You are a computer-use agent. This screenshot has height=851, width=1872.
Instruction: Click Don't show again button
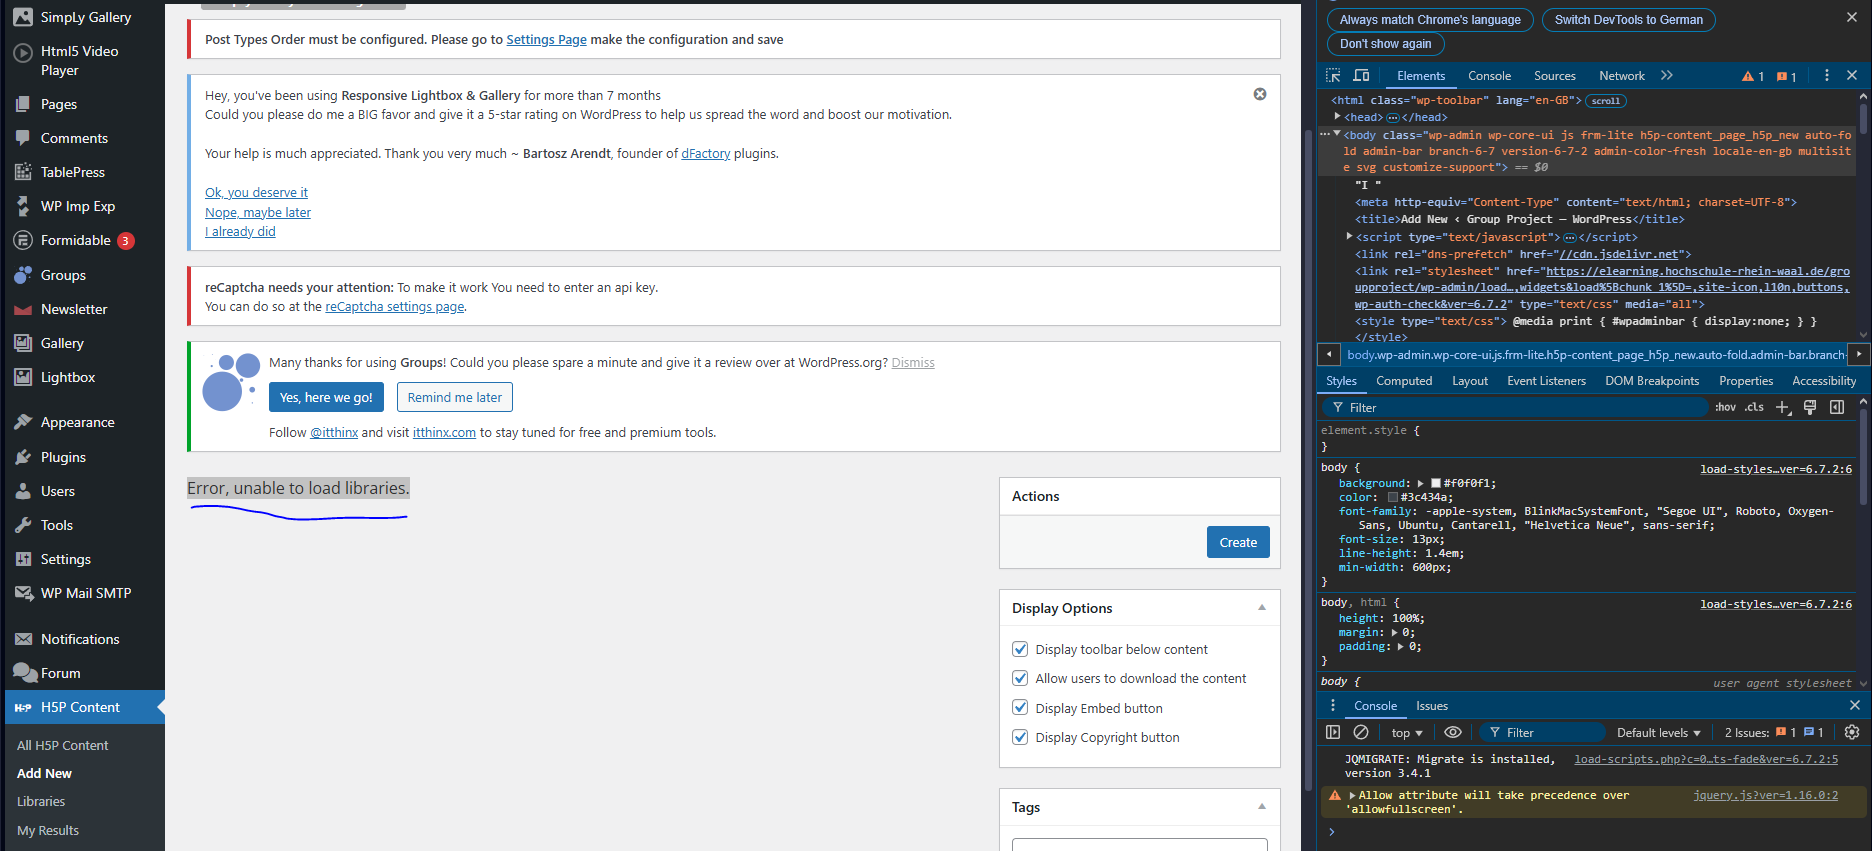1385,44
